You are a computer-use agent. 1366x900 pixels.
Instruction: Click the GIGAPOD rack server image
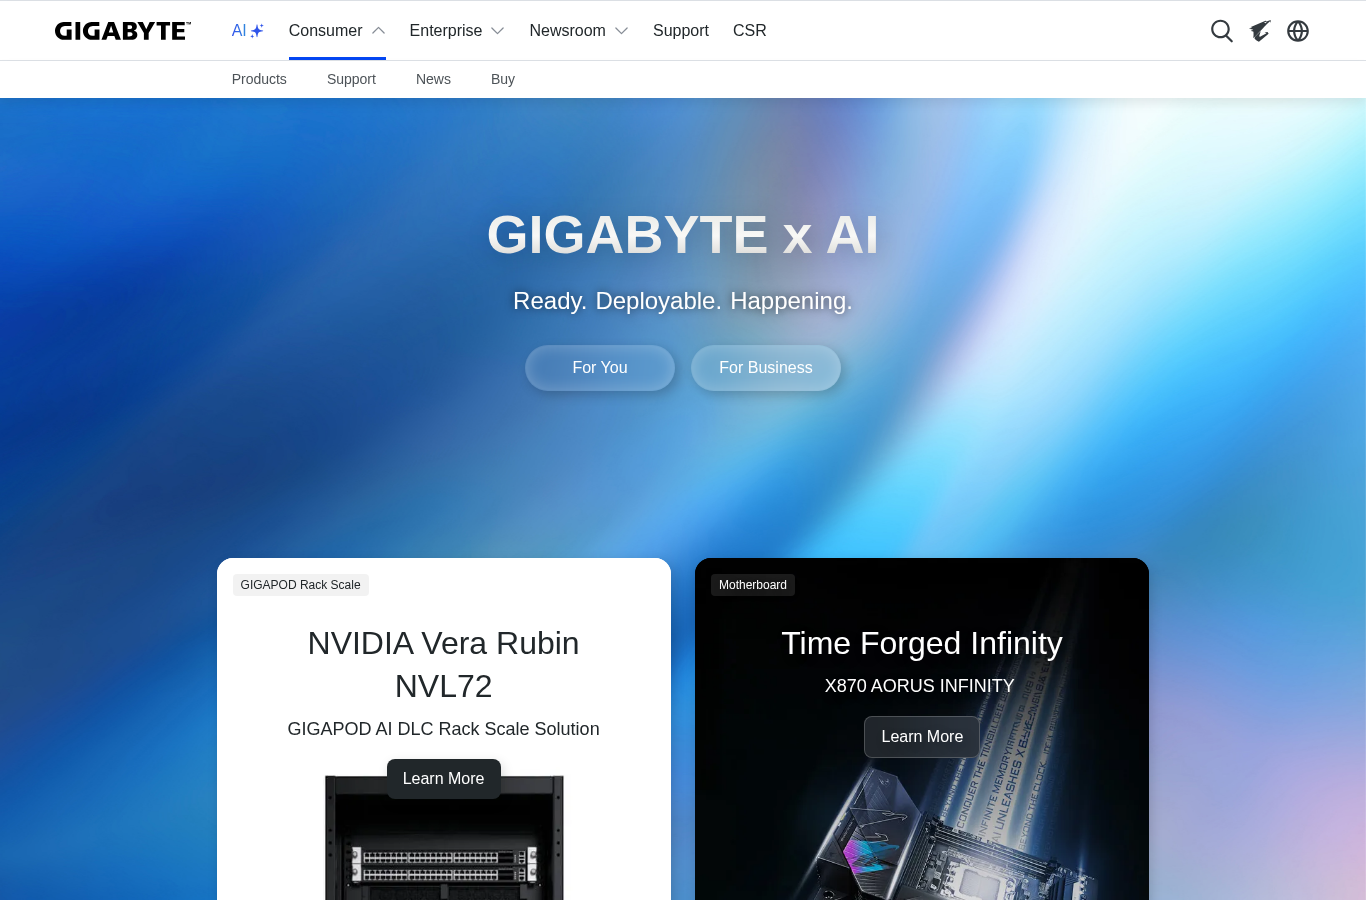point(444,838)
